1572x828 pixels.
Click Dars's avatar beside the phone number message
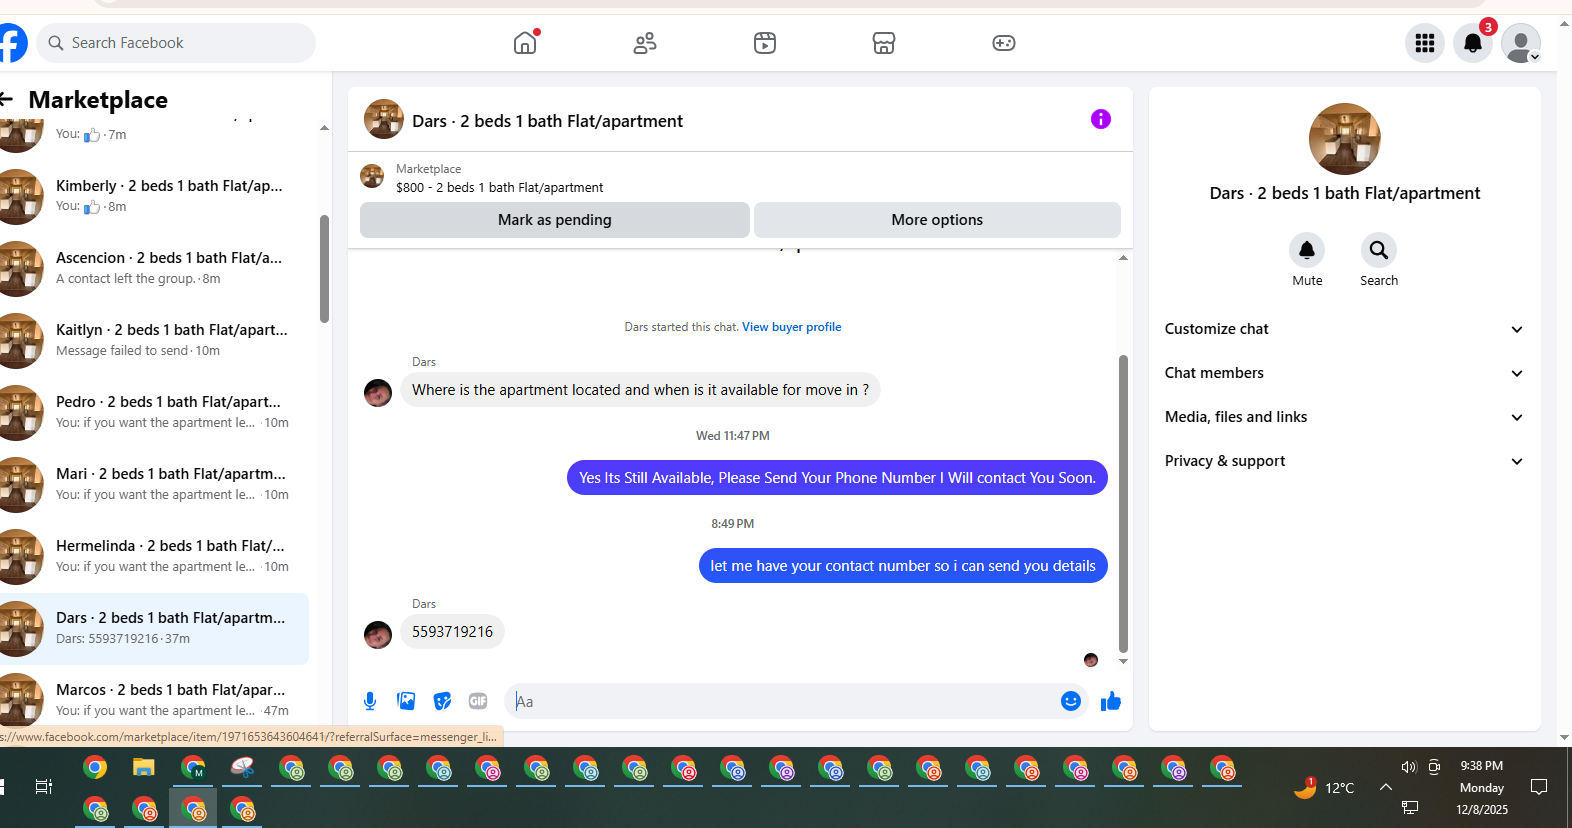click(x=378, y=634)
